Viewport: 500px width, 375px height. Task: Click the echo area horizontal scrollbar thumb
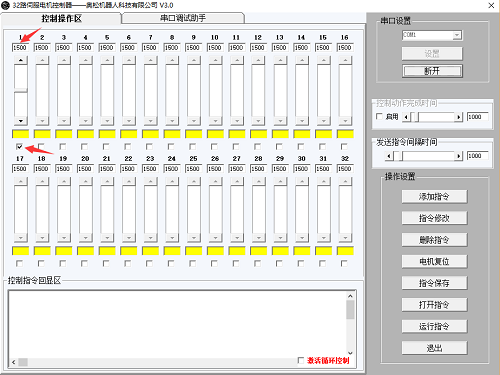[x=23, y=362]
